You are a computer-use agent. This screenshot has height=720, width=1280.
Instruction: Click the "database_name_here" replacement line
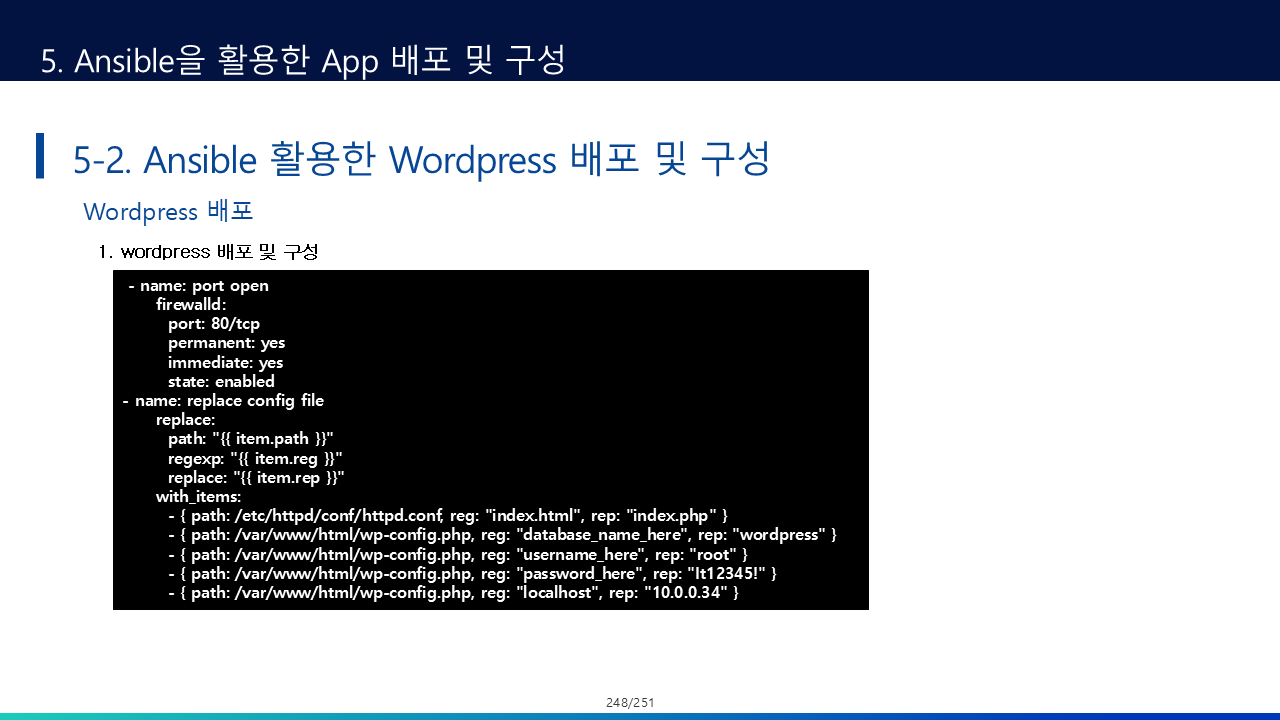tap(502, 535)
